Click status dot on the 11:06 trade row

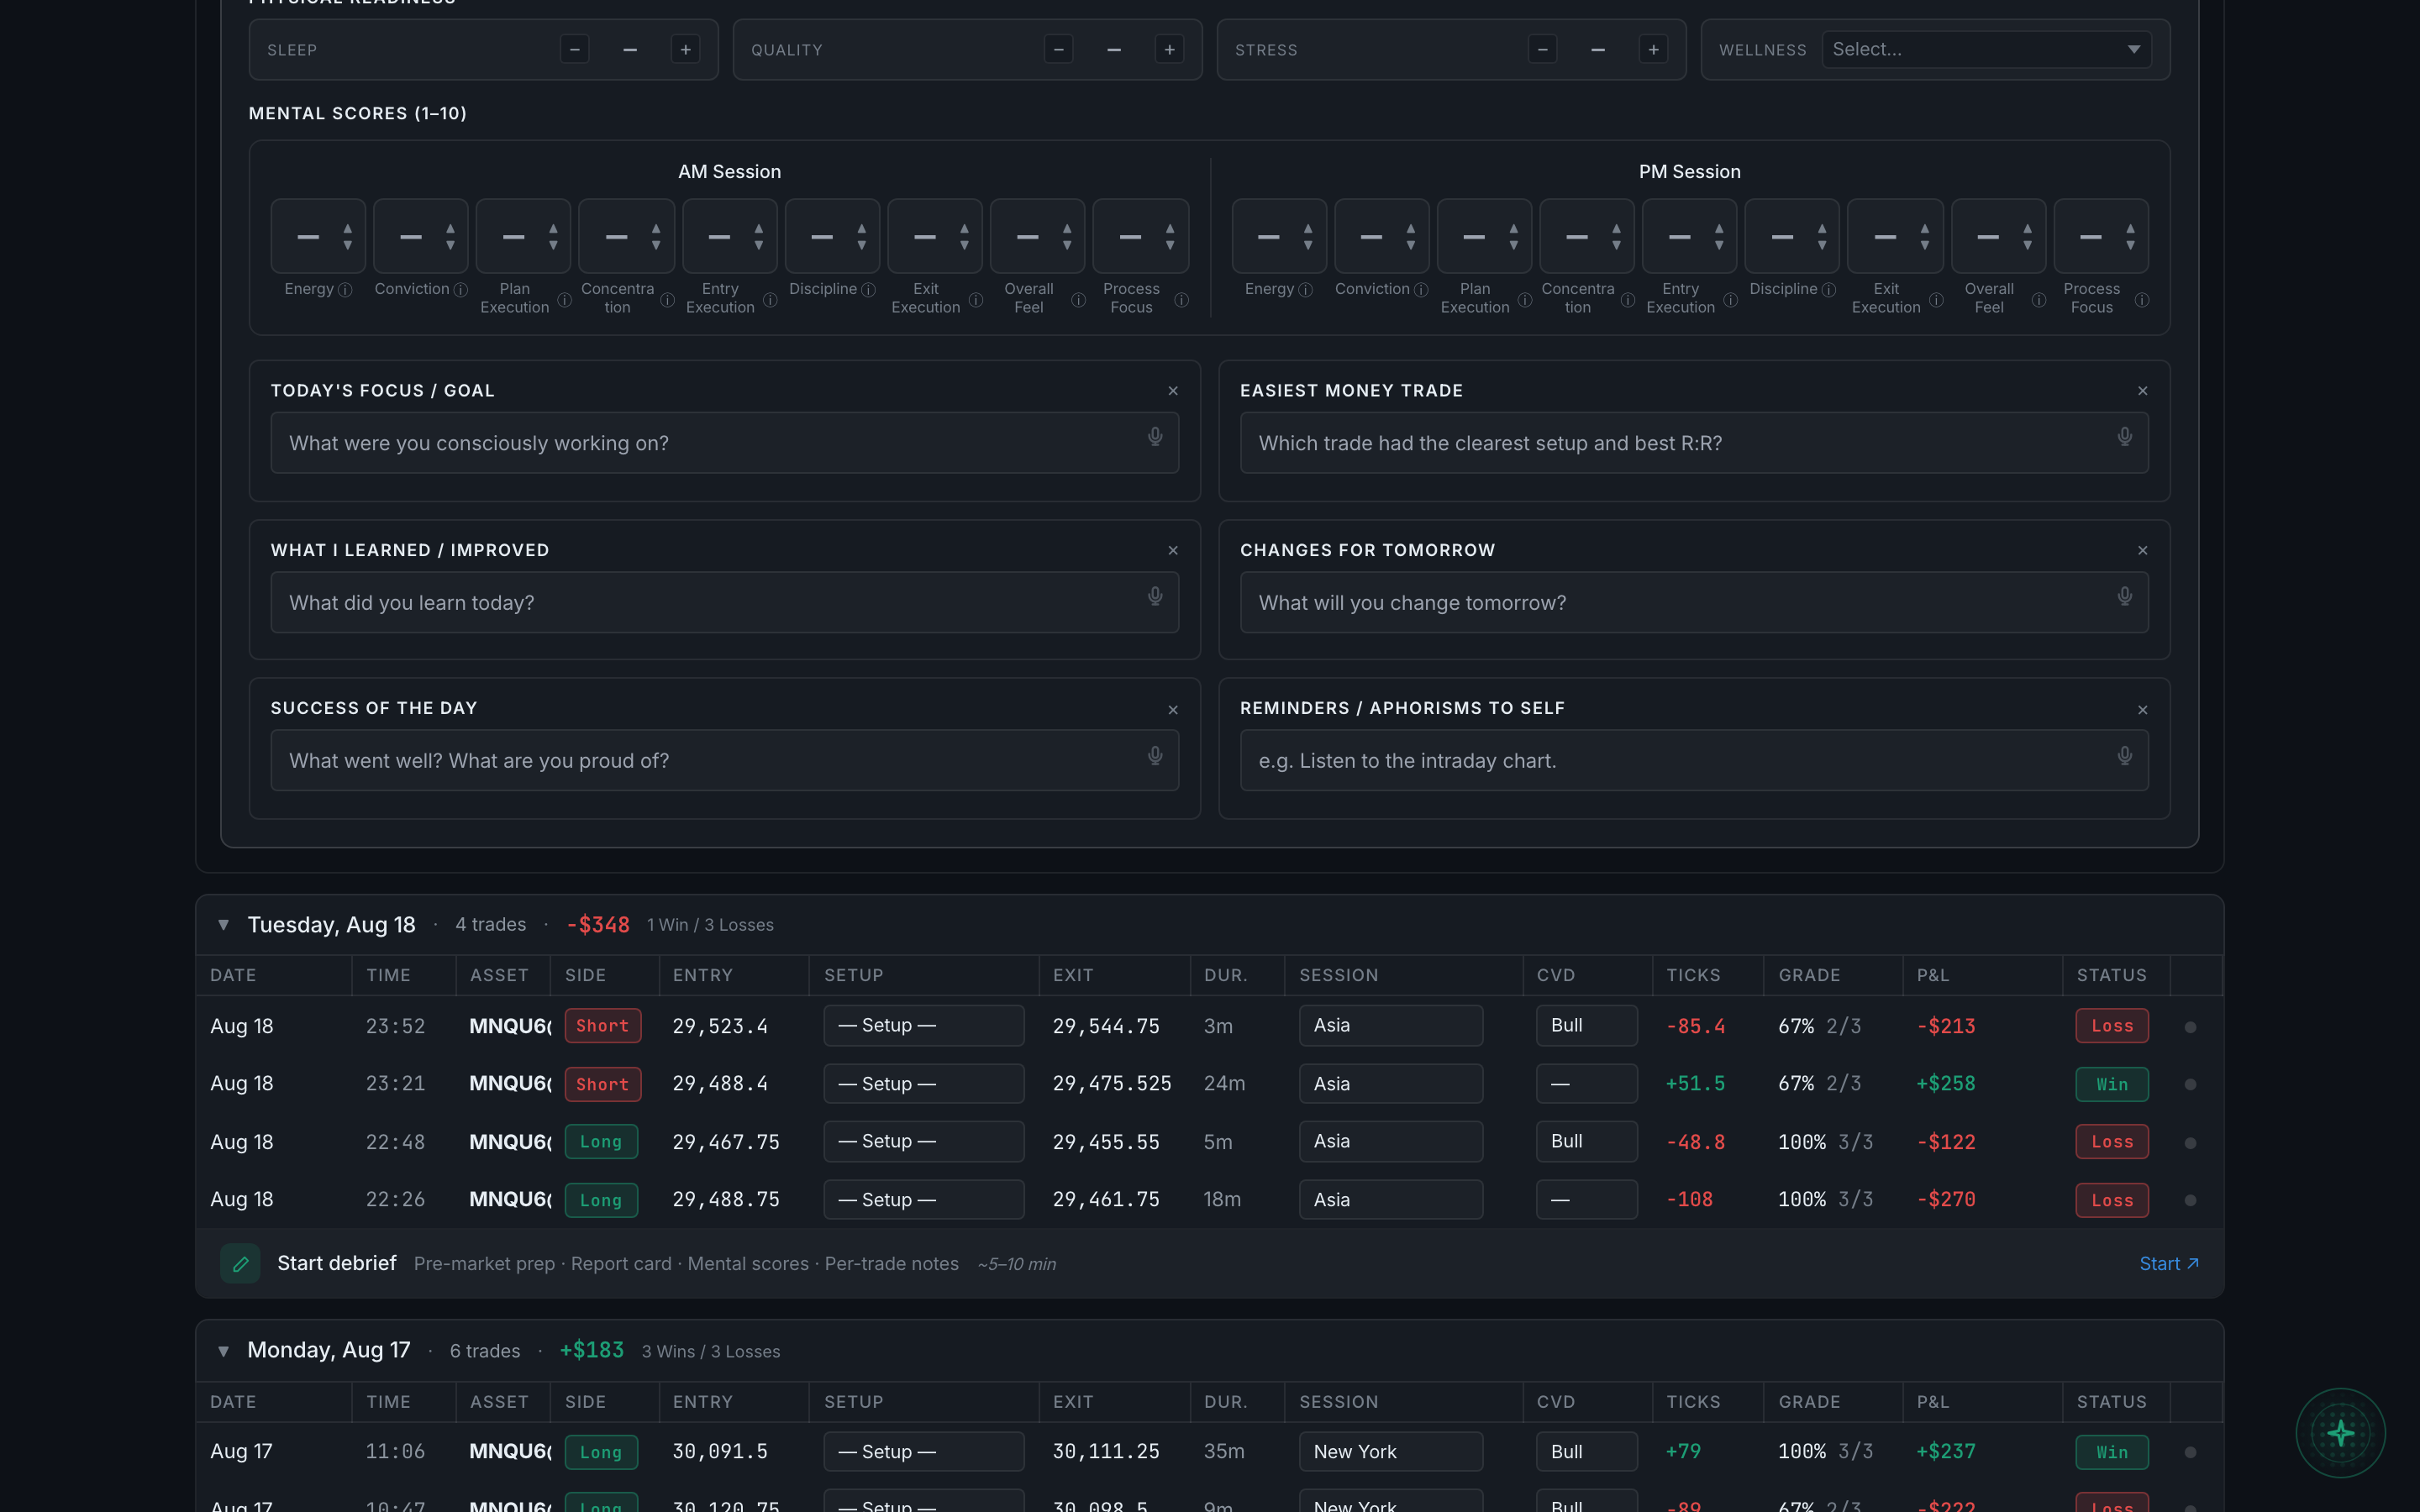point(2191,1452)
